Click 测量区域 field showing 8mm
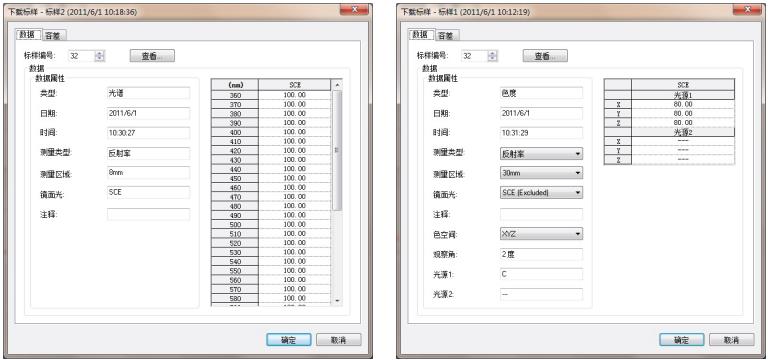 [148, 172]
